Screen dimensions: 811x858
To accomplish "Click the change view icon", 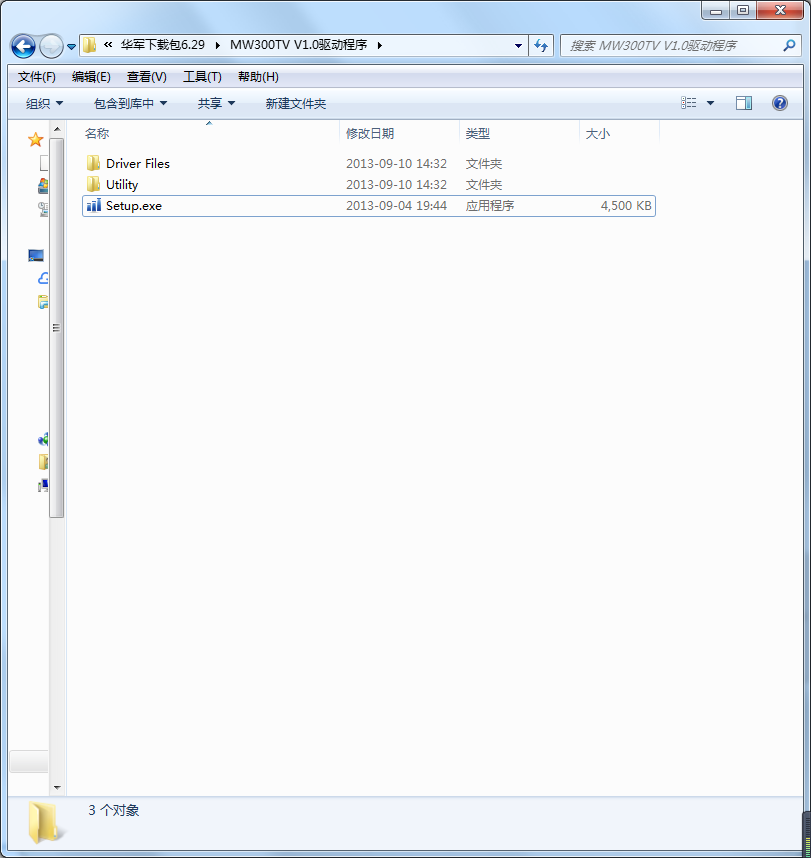I will point(689,103).
